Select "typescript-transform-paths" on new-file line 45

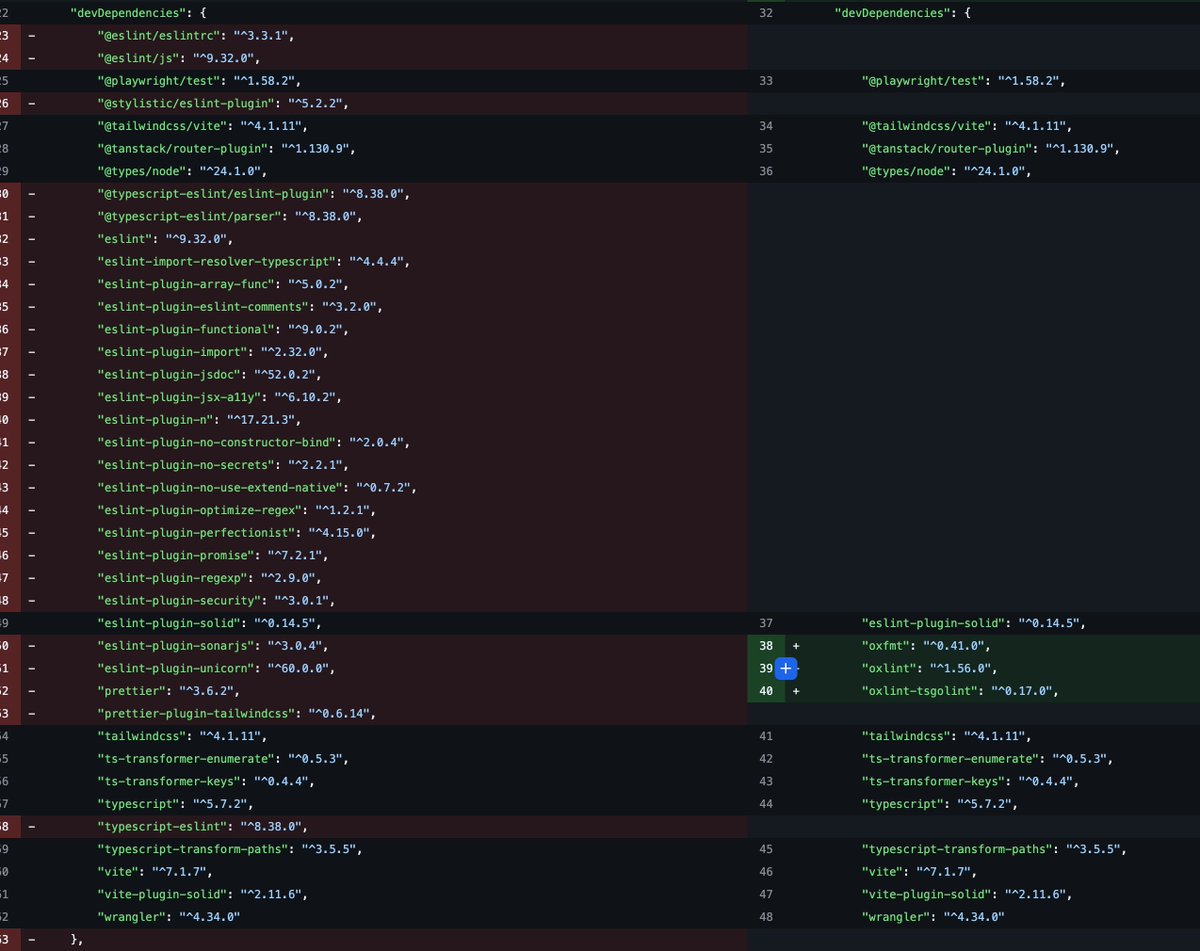pos(957,849)
